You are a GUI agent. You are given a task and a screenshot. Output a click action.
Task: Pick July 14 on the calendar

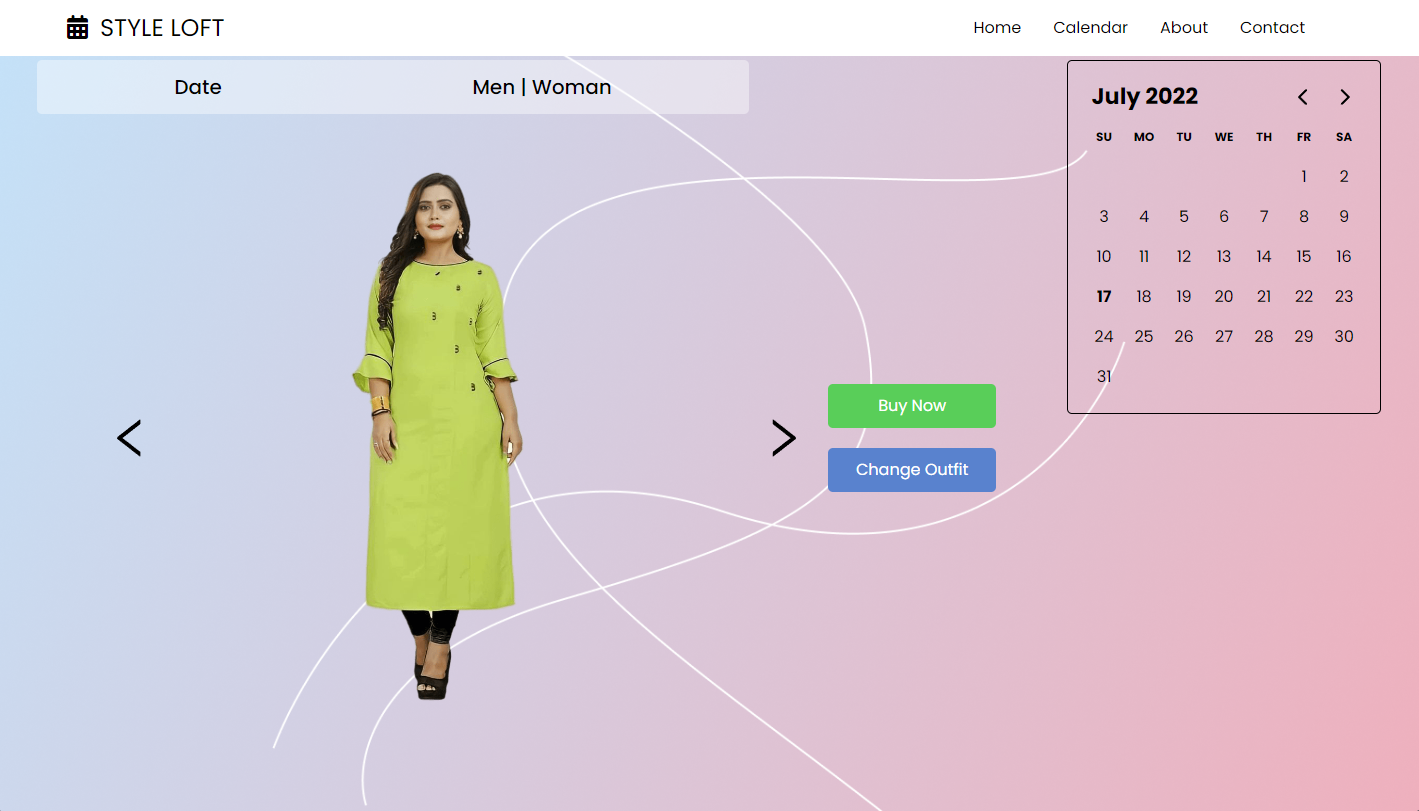1264,257
